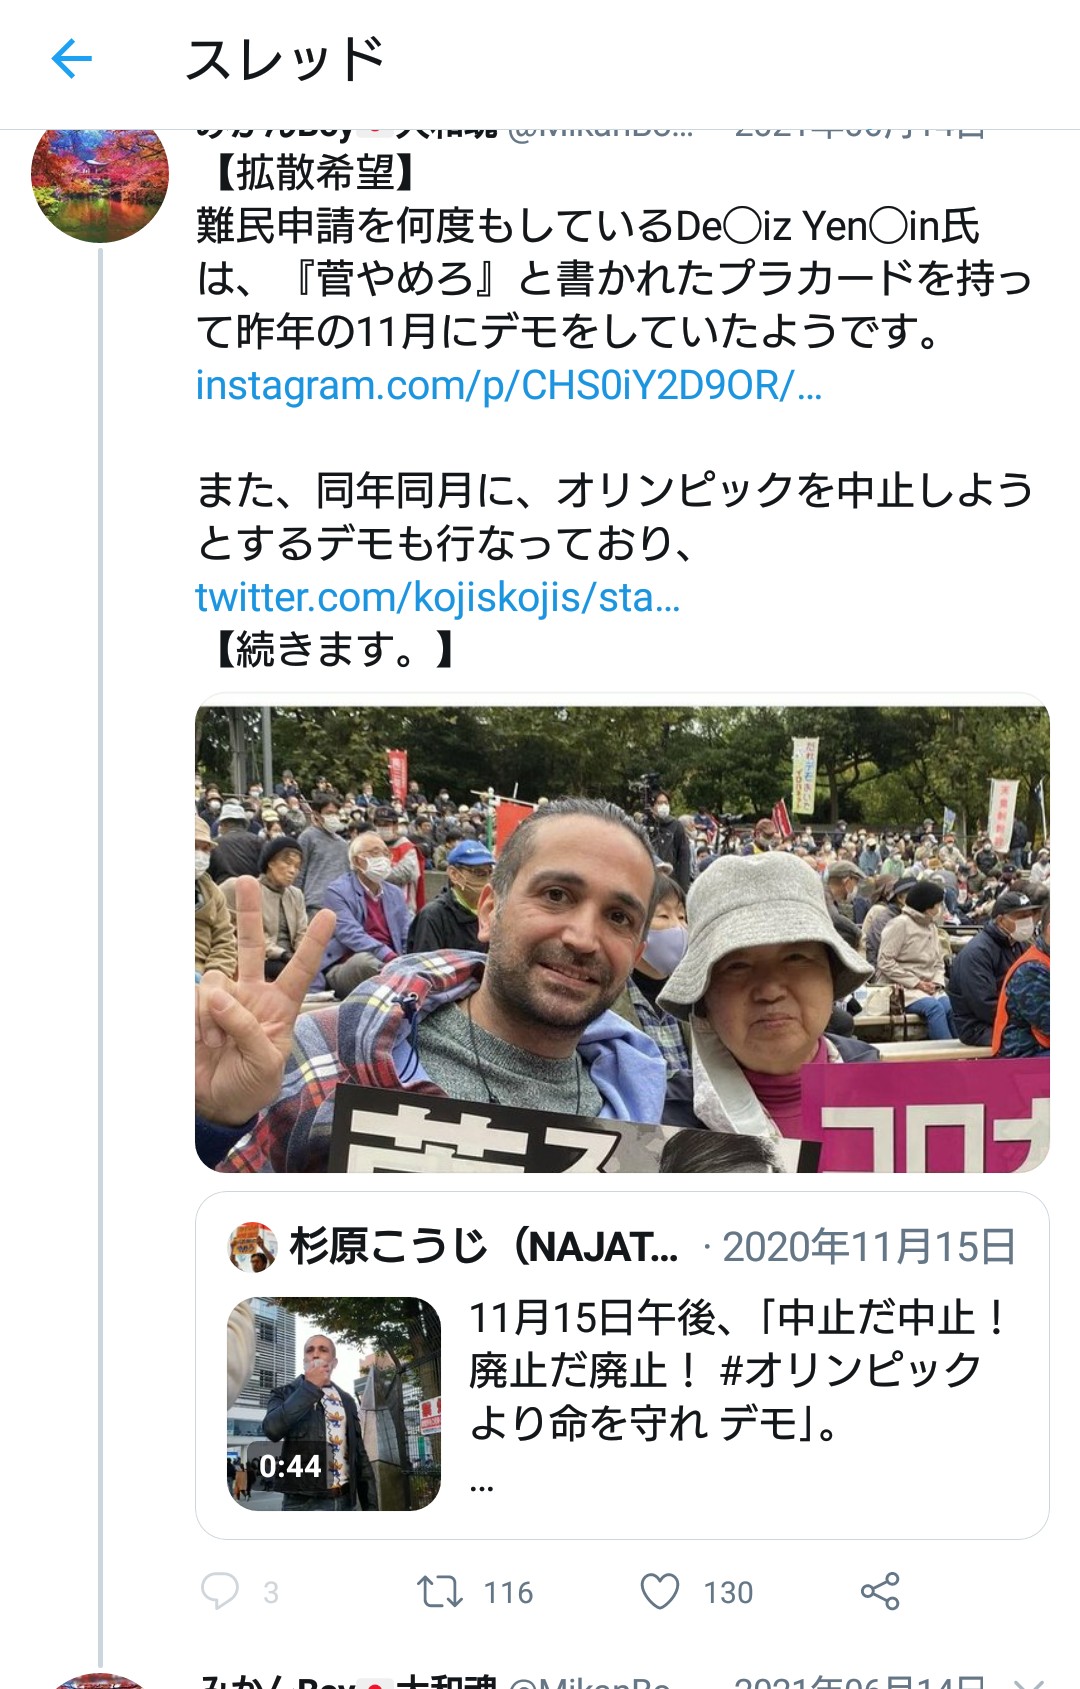Open the reply icon with 3 replies
1080x1689 pixels.
coord(220,1591)
